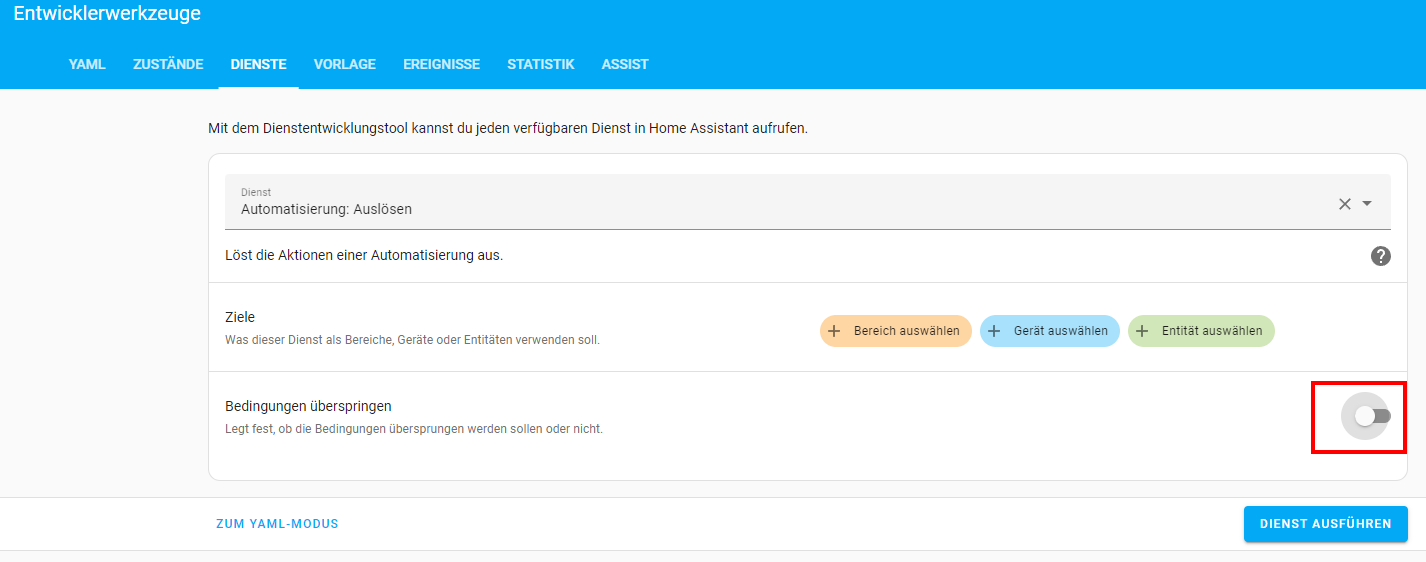1426x562 pixels.
Task: Expand the Dienst dropdown arrow
Action: [x=1367, y=204]
